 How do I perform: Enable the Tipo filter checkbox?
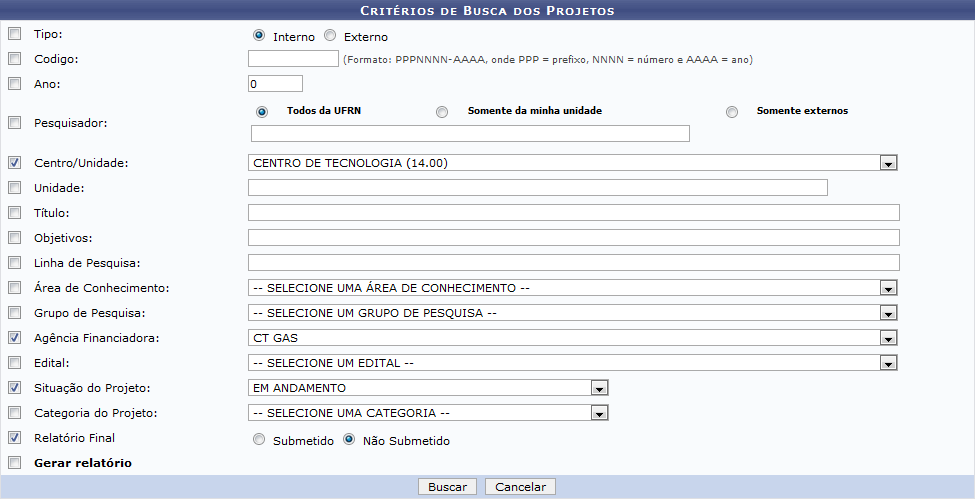coord(14,34)
